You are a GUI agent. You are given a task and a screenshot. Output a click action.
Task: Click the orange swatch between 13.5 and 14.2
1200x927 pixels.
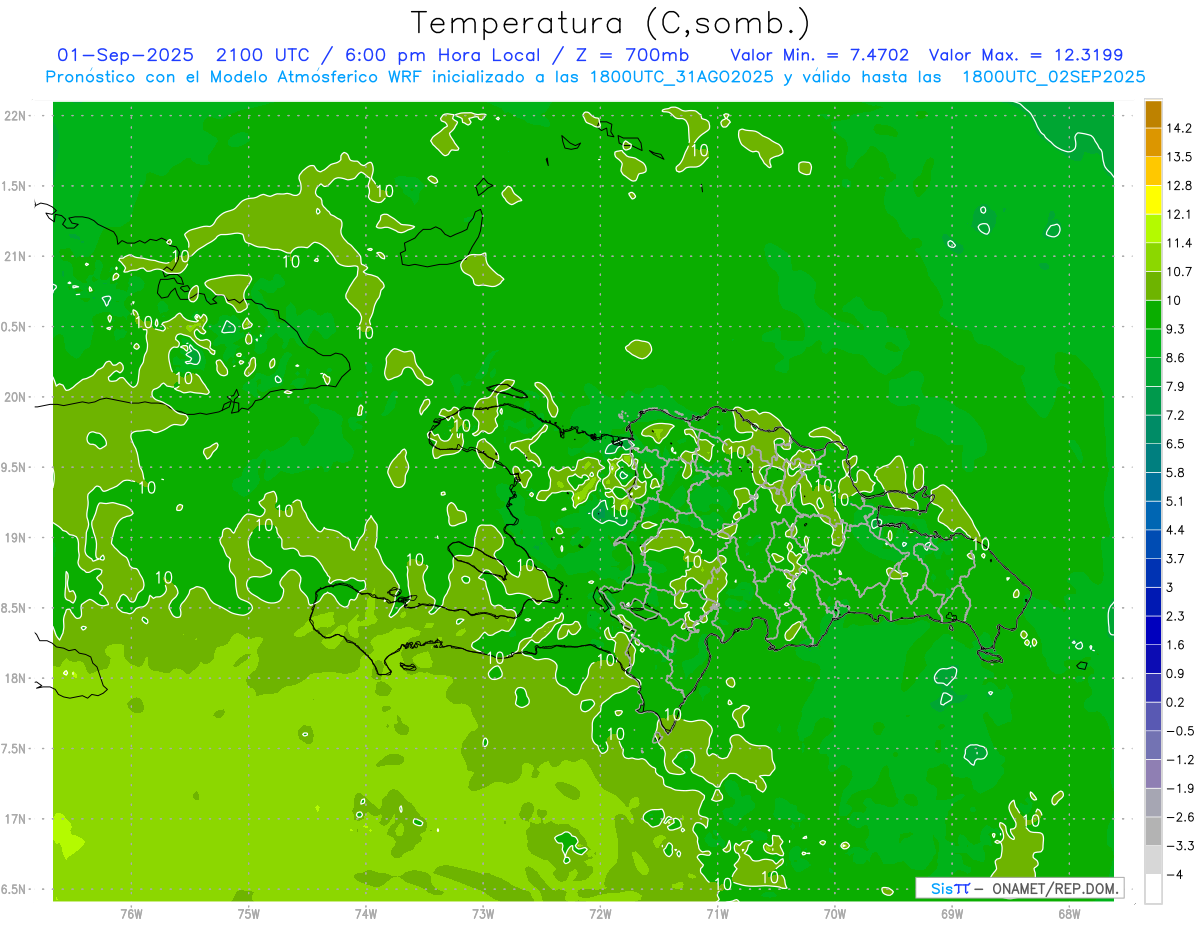pos(1153,143)
